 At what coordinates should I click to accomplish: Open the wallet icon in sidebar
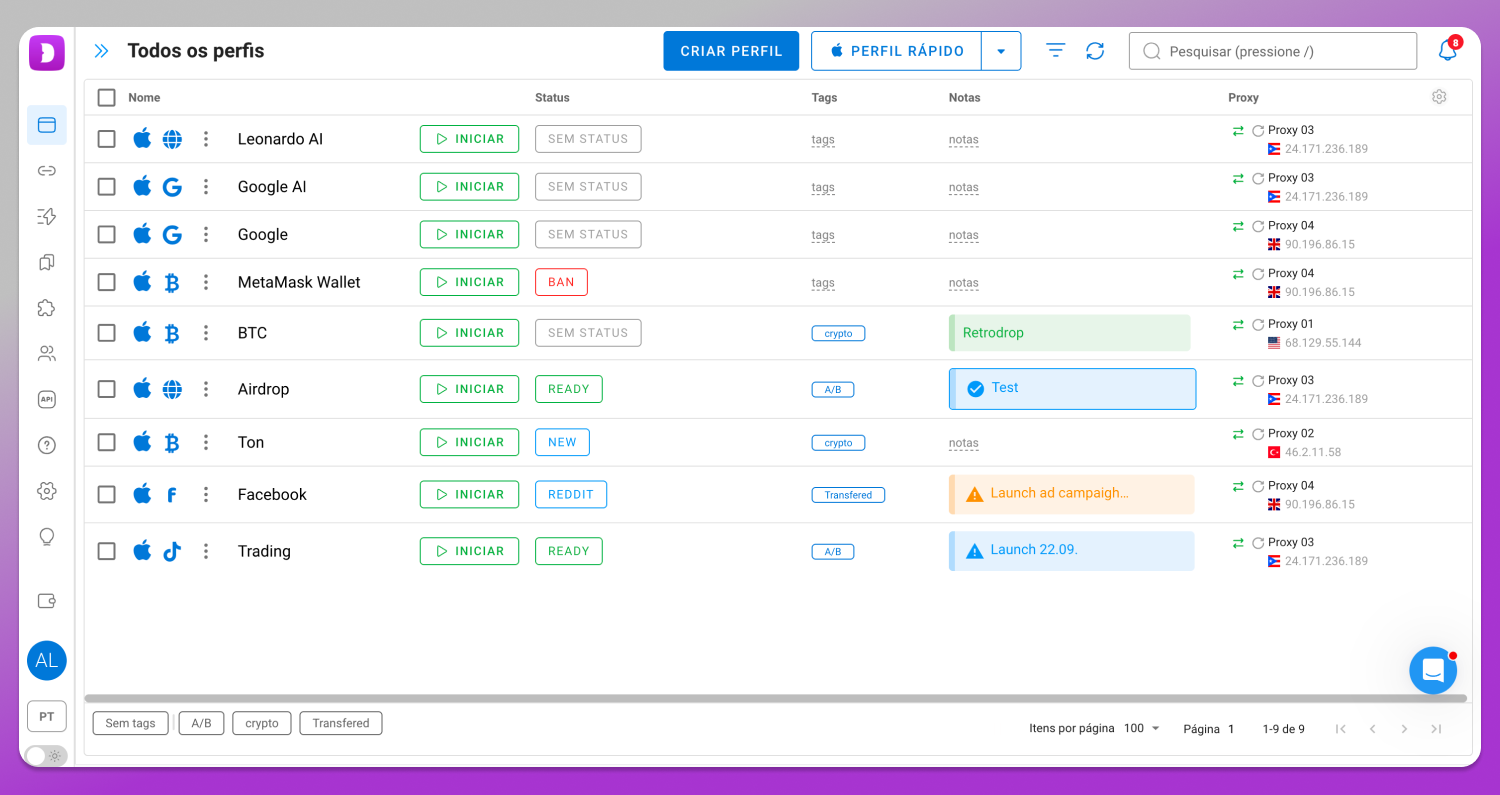click(46, 601)
